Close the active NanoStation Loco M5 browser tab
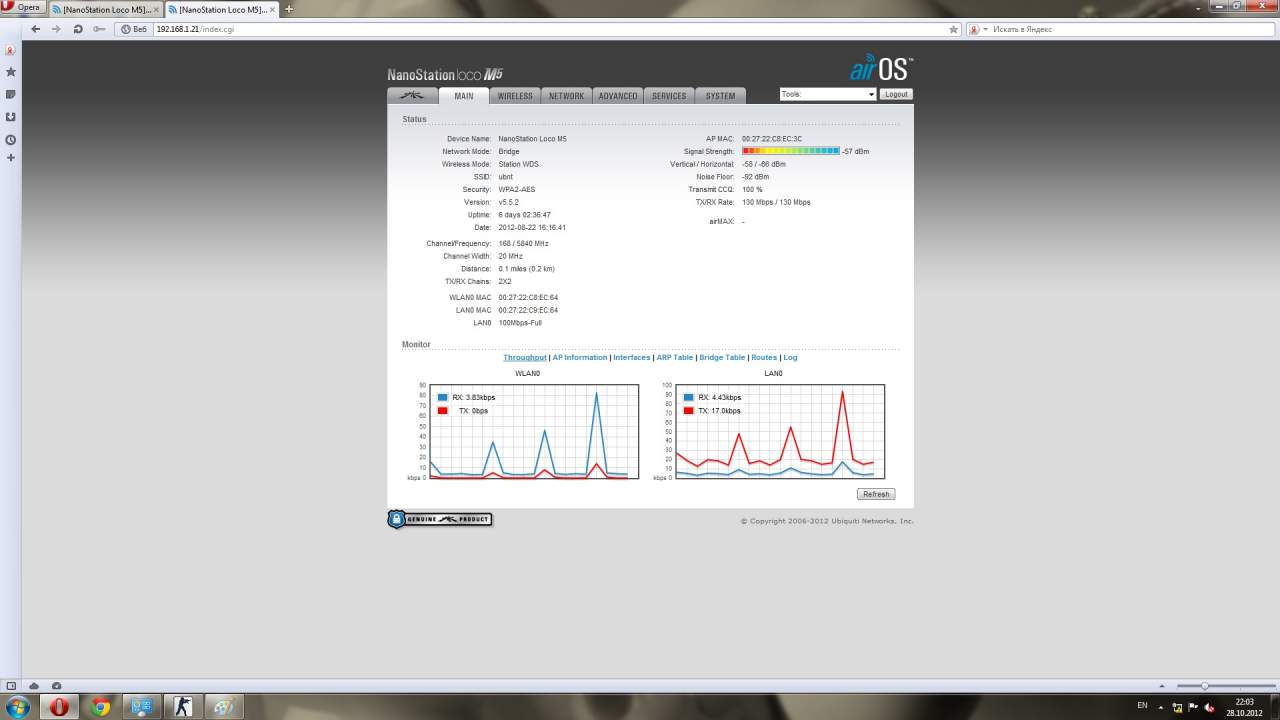This screenshot has height=720, width=1280. 272,9
